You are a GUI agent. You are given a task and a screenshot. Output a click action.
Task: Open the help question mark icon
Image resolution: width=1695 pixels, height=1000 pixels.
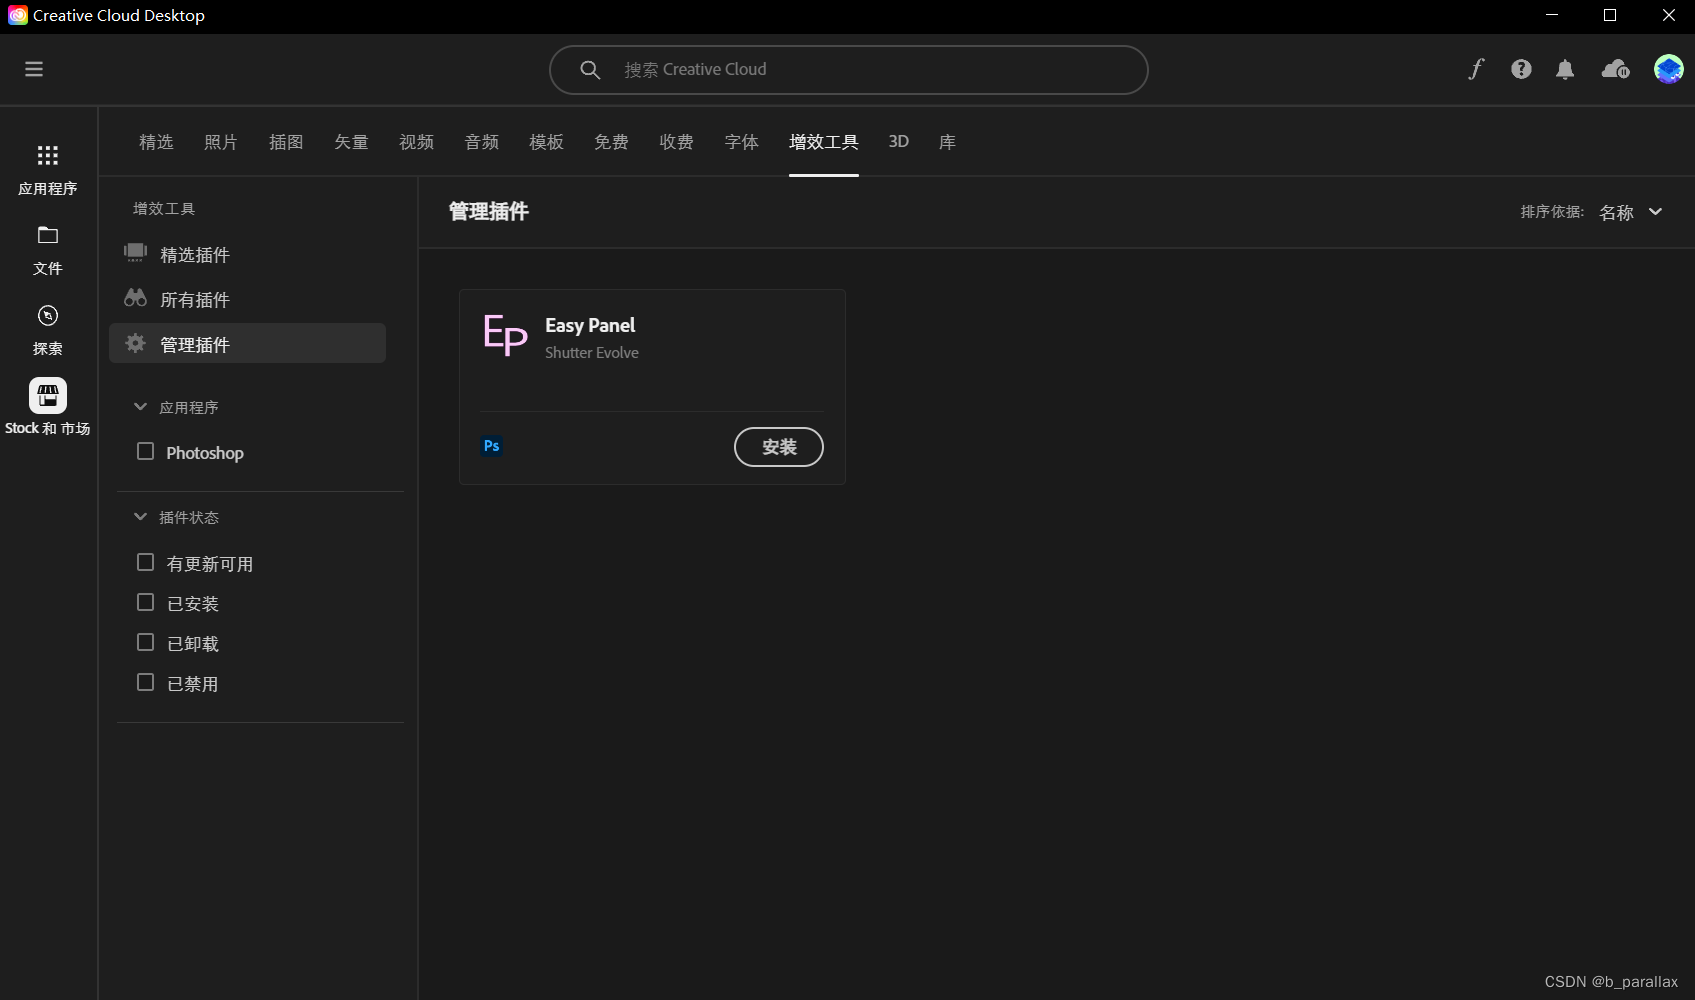click(1521, 69)
